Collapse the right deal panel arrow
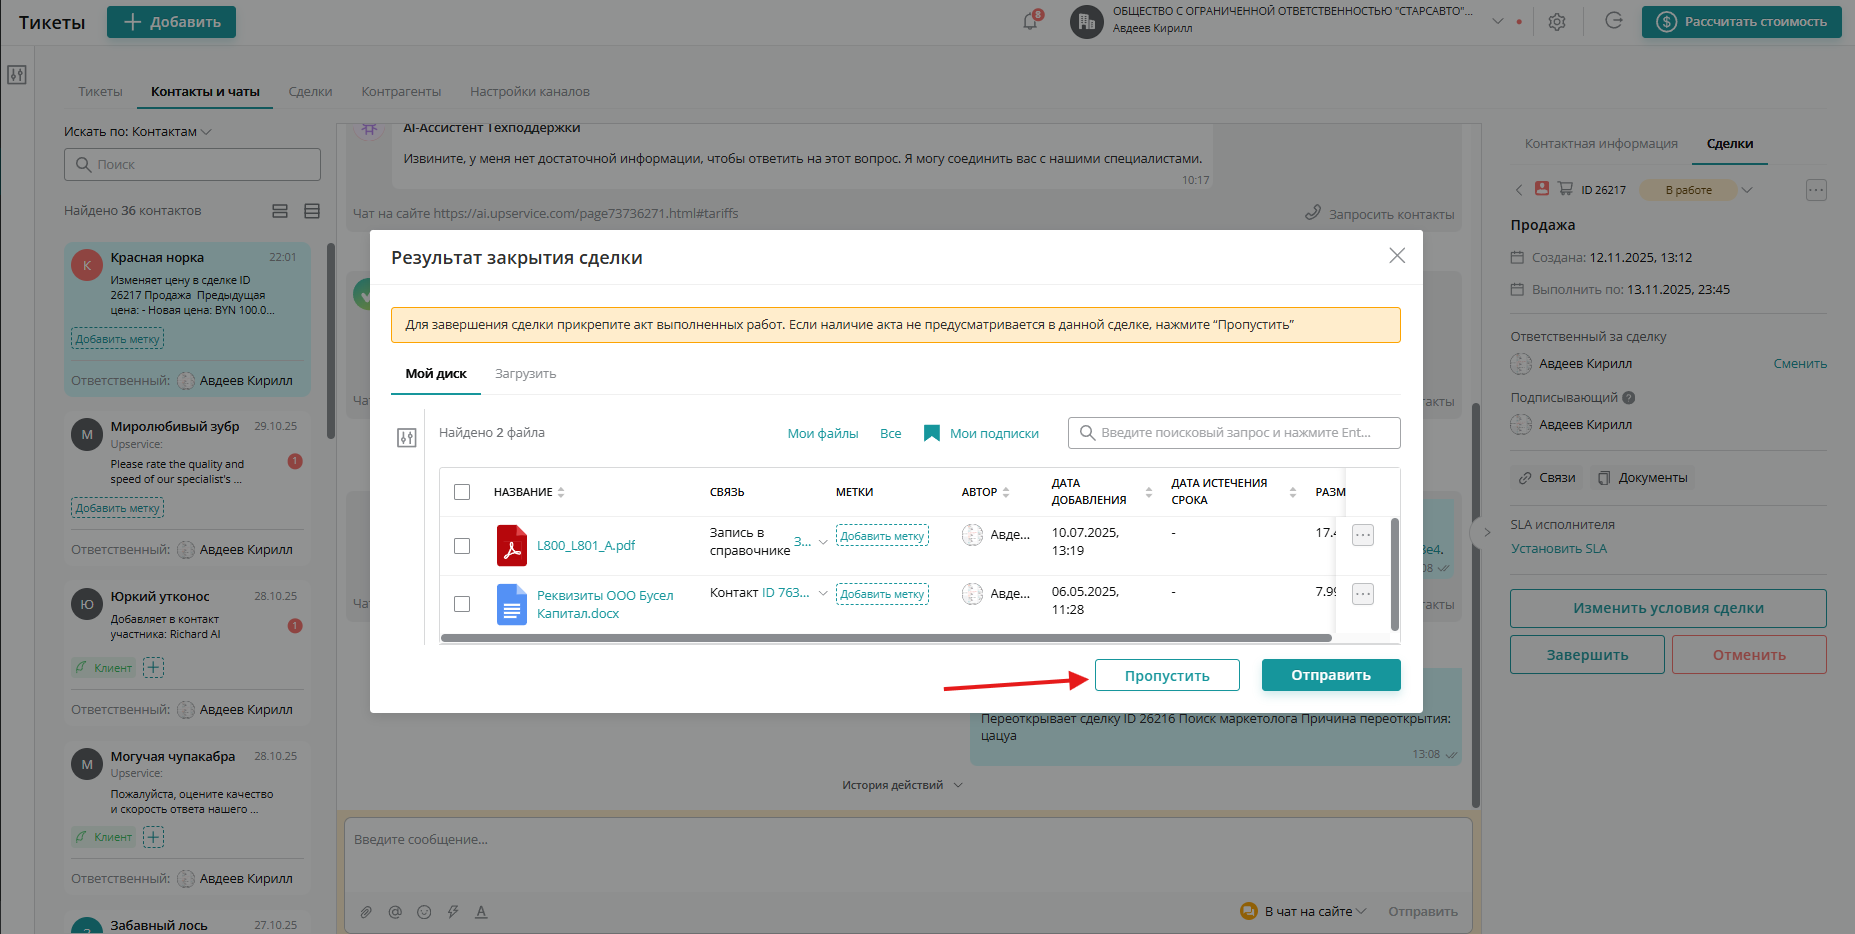 pyautogui.click(x=1486, y=532)
